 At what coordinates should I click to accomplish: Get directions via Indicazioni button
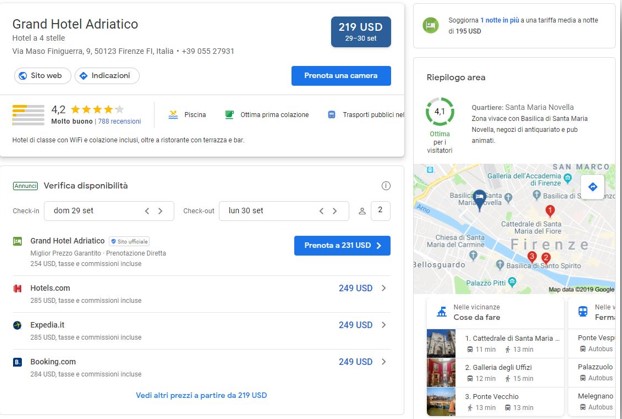pos(107,75)
